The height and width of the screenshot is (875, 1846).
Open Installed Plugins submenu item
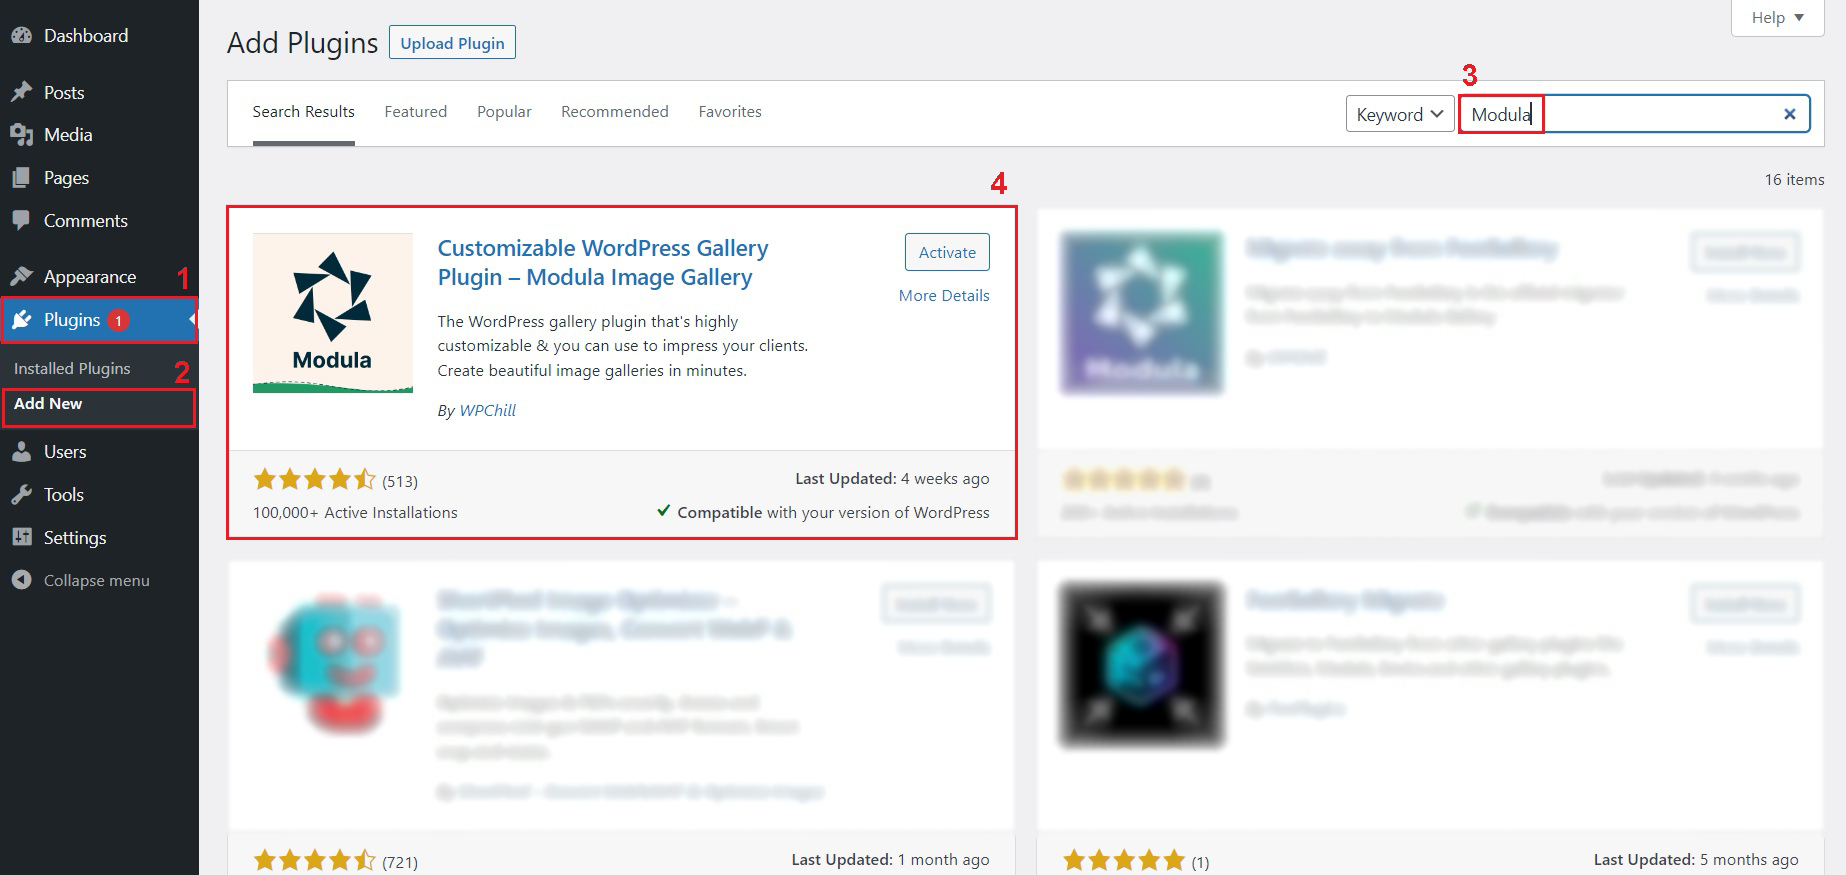[72, 368]
